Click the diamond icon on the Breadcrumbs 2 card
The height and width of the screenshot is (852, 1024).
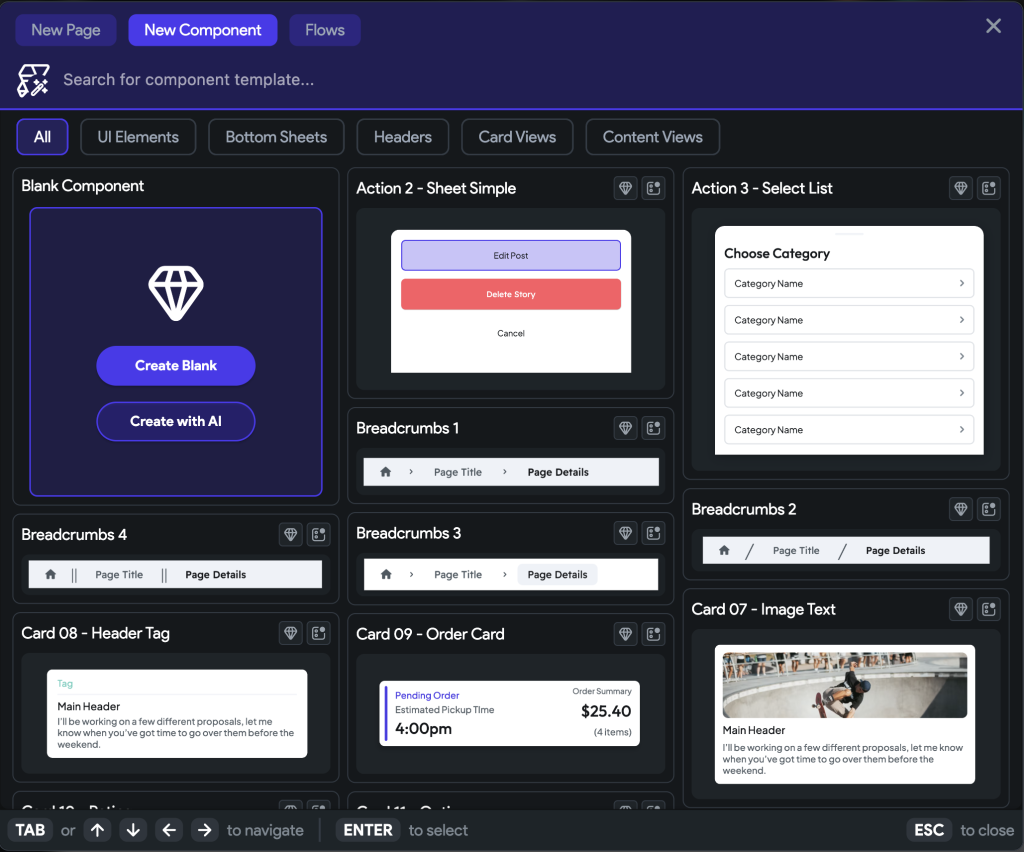[x=960, y=509]
